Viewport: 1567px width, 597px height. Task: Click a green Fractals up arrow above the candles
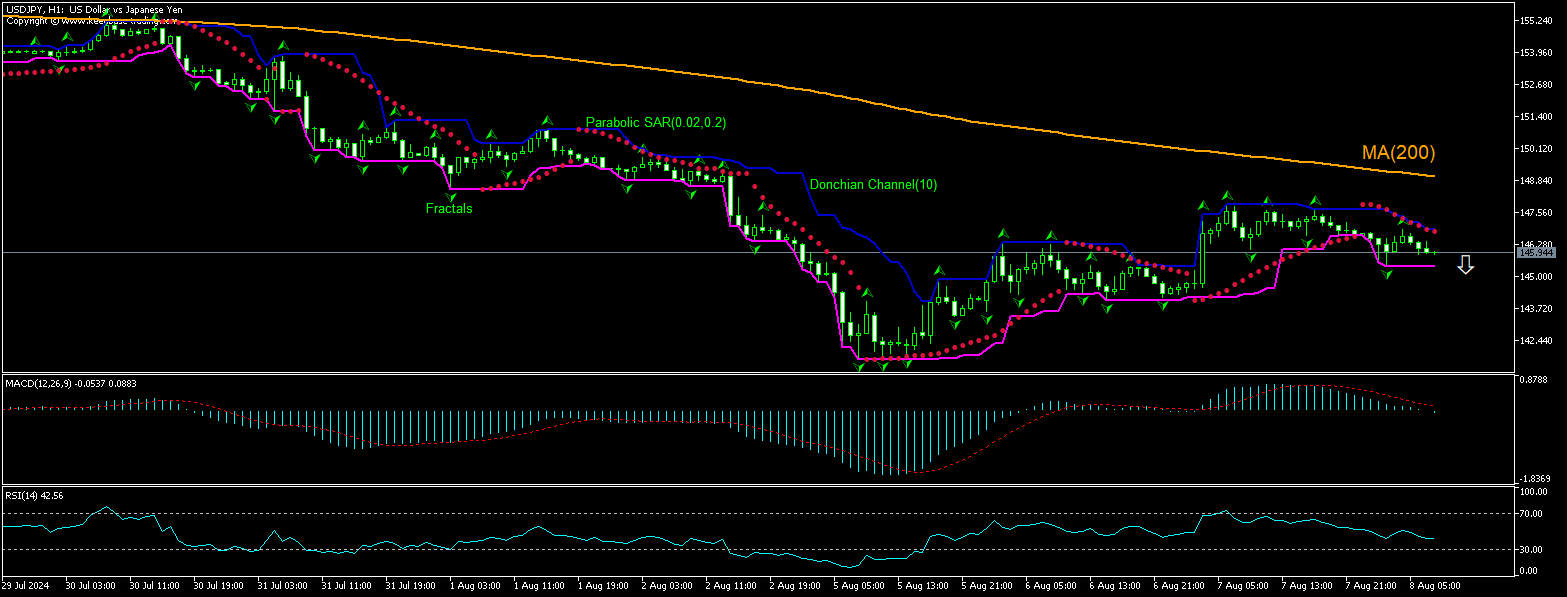[x=281, y=45]
